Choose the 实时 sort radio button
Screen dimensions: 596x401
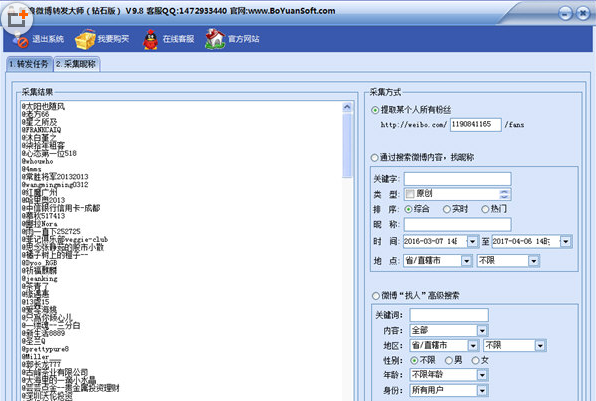point(447,209)
